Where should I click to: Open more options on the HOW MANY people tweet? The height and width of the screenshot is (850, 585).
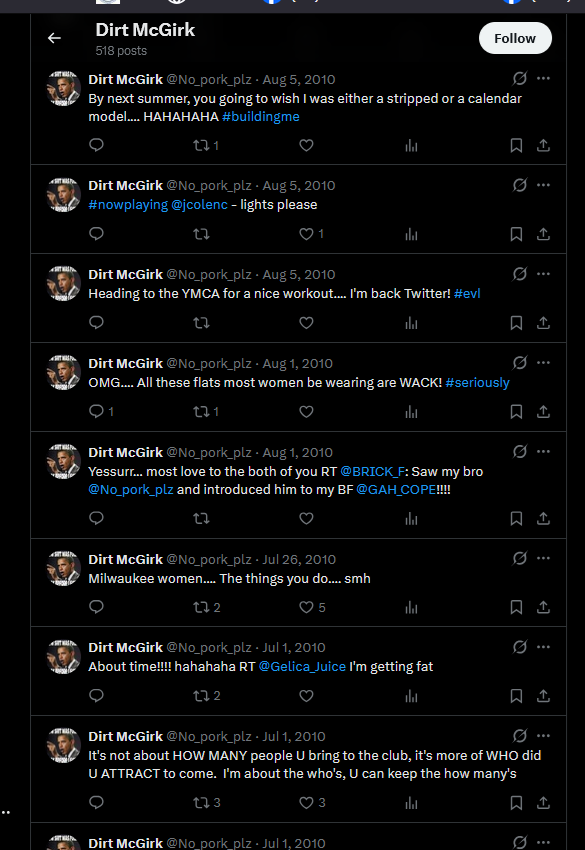click(x=543, y=736)
